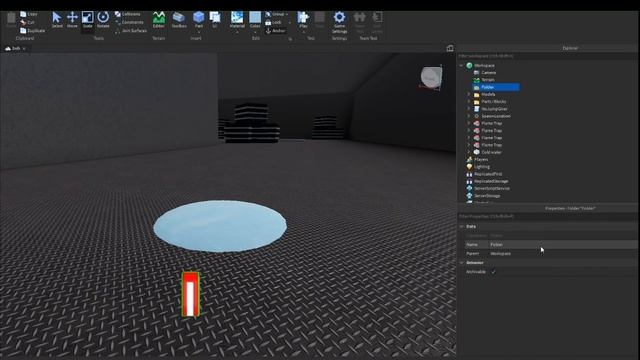Click the Duplicate icon

click(23, 31)
